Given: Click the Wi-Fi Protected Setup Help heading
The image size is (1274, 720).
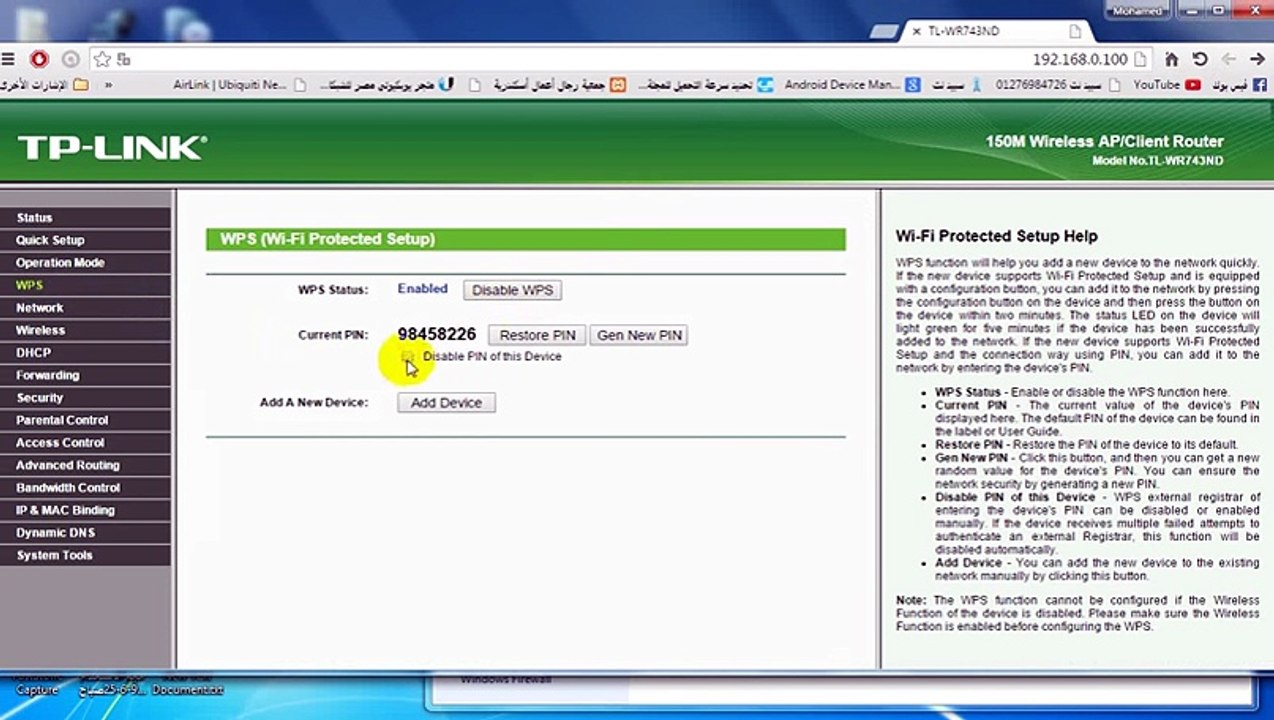Looking at the screenshot, I should 996,236.
